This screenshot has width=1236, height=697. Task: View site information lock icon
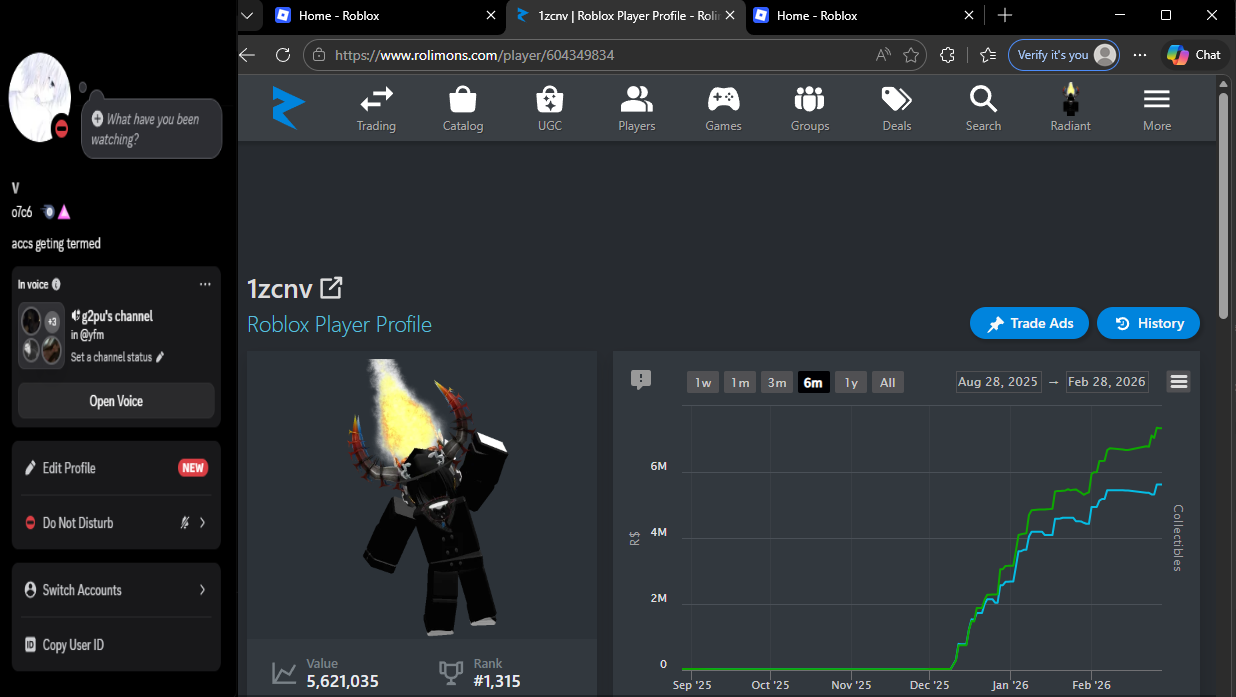(317, 55)
